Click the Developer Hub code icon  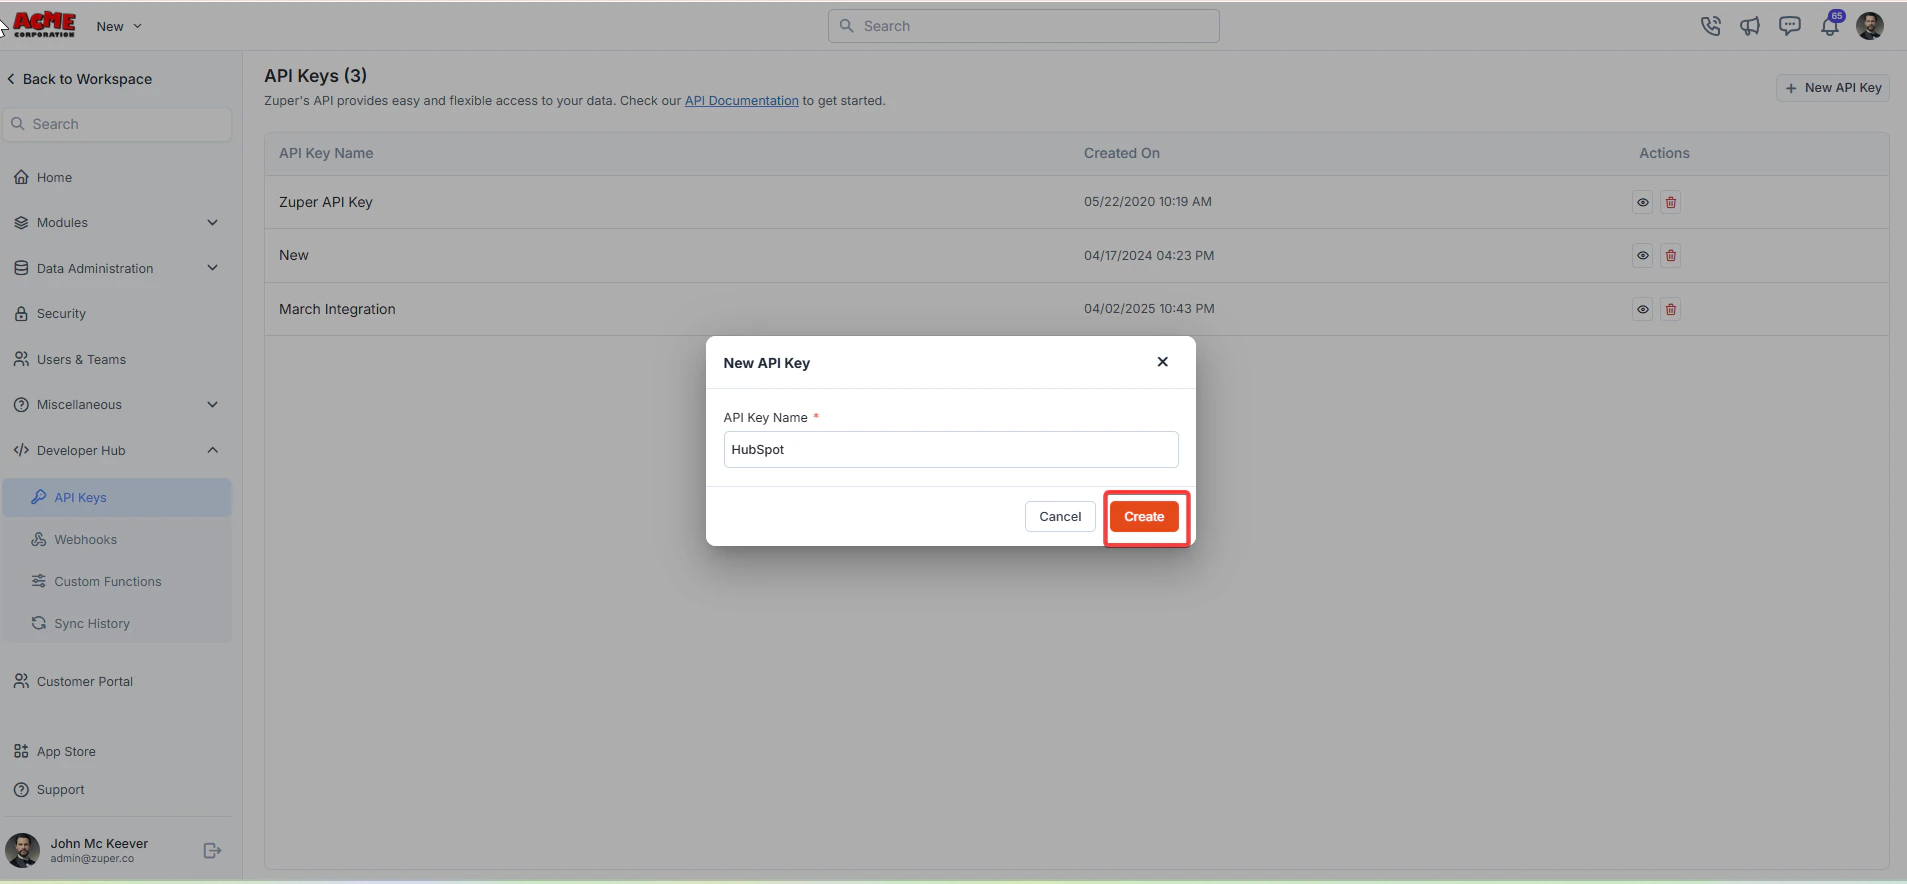[21, 450]
